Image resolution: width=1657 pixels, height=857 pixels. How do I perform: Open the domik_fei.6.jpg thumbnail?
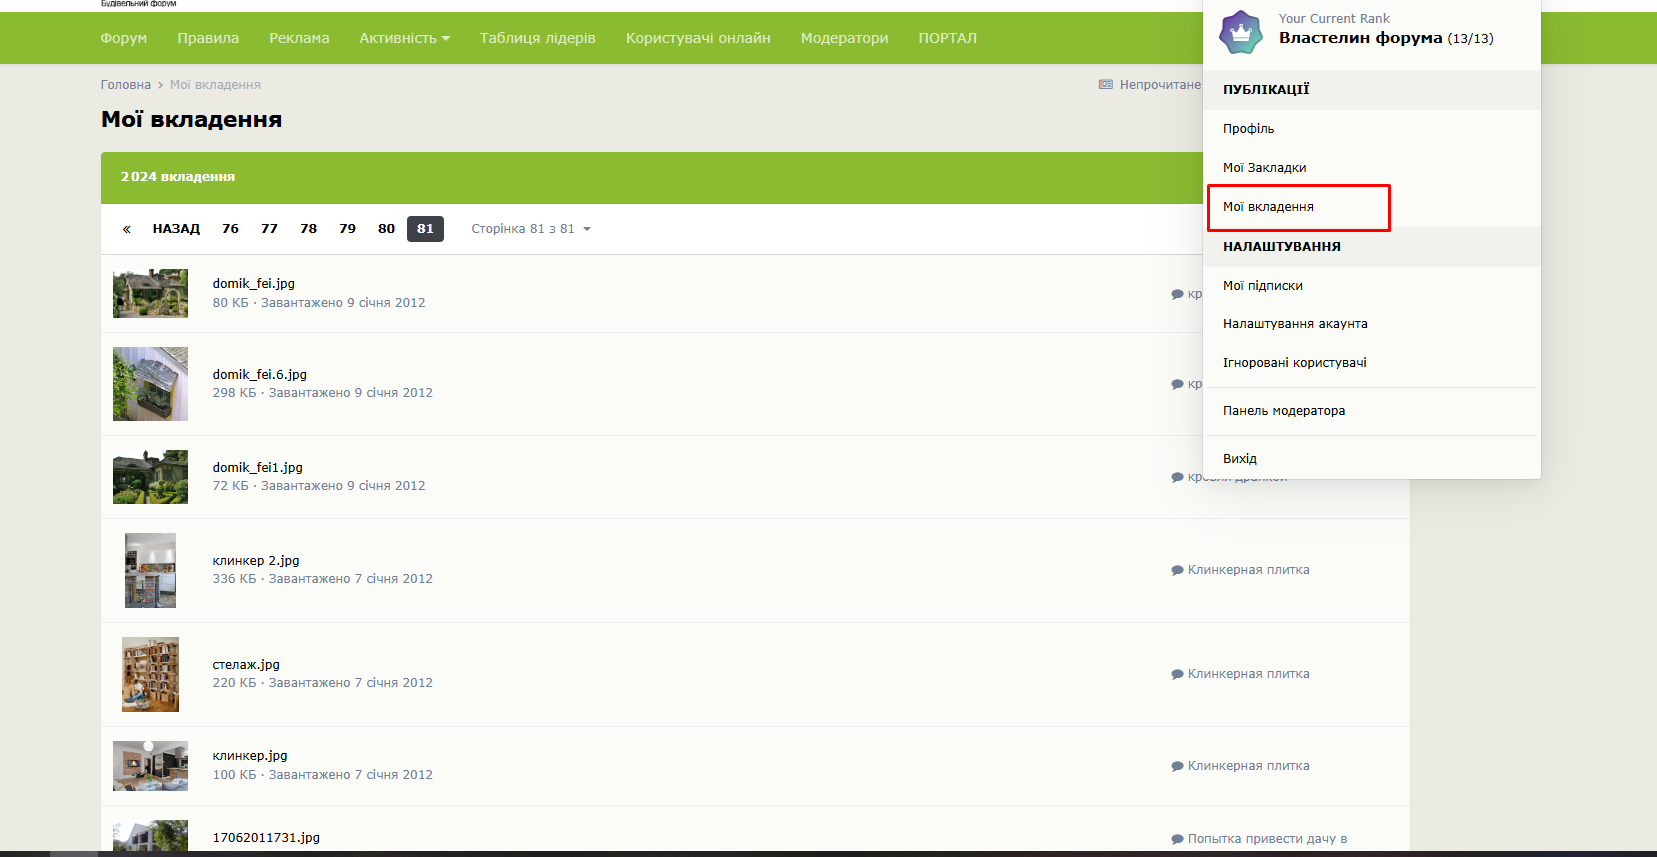[150, 384]
